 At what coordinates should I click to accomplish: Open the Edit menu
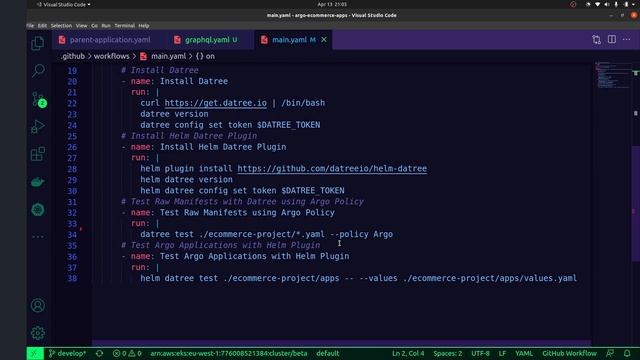point(42,26)
